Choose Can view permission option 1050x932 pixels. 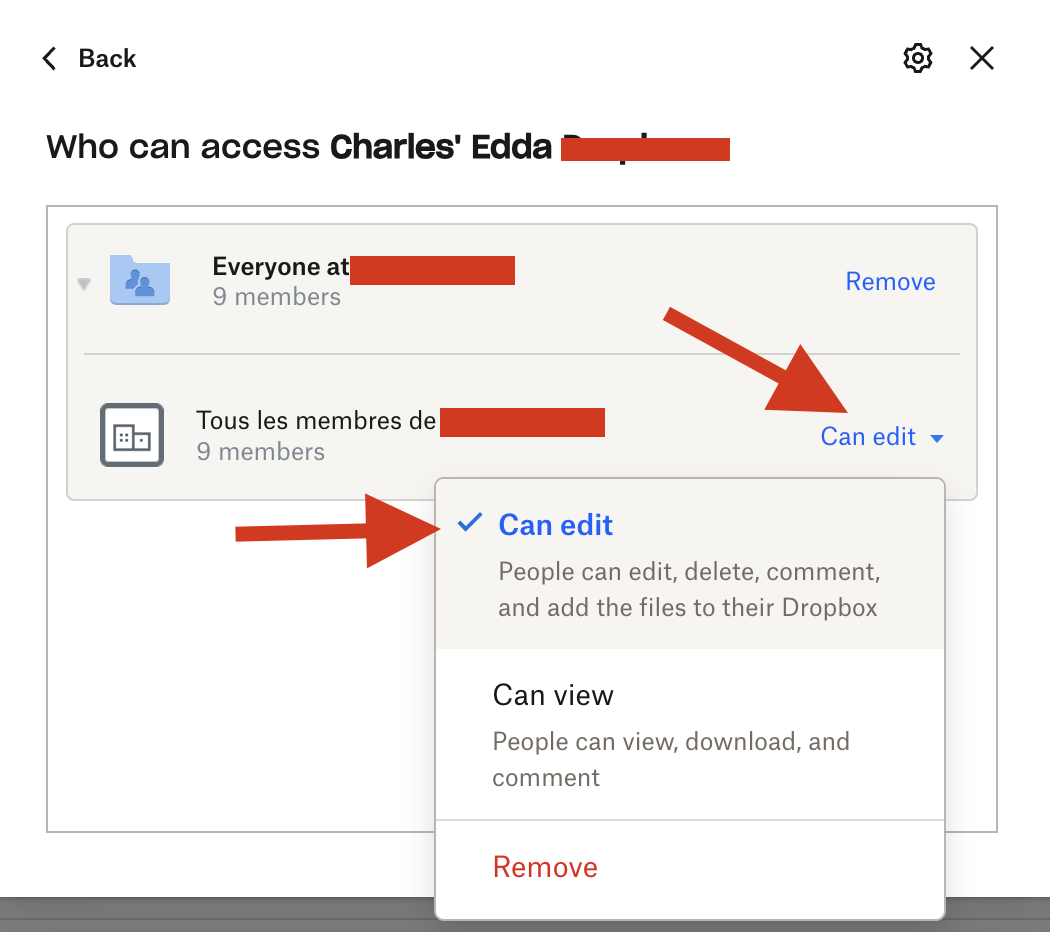[690, 734]
